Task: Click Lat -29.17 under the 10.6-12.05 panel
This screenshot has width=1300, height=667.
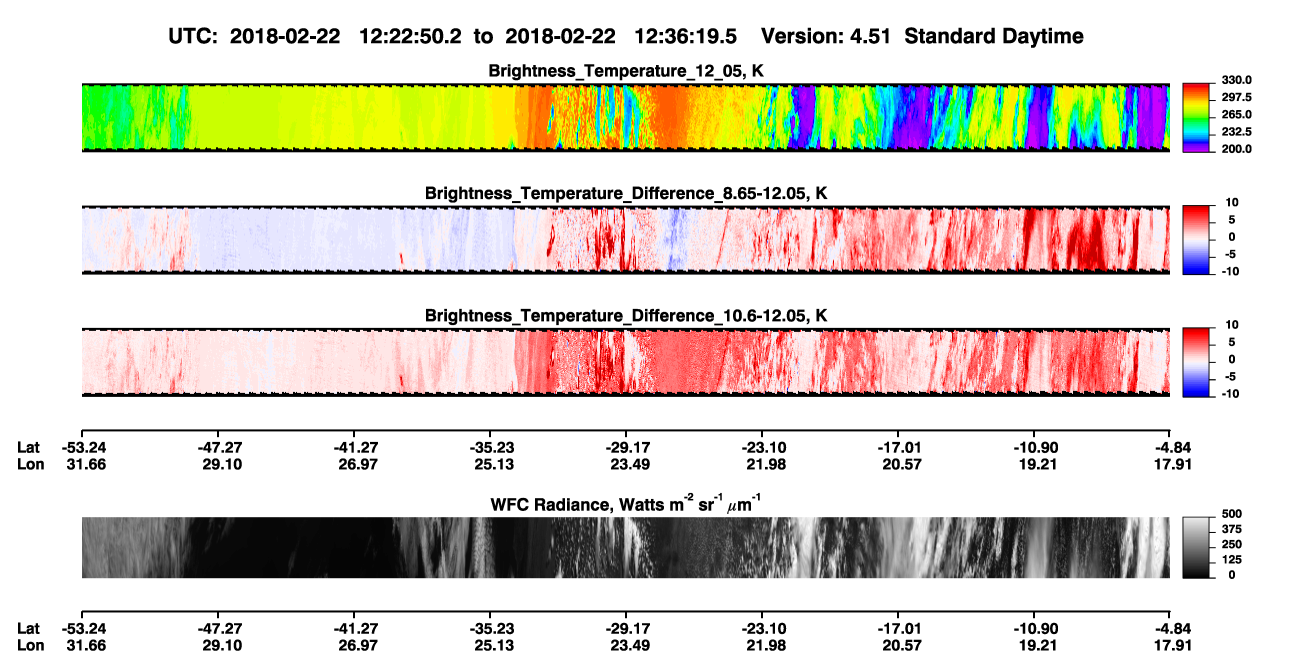Action: [625, 448]
